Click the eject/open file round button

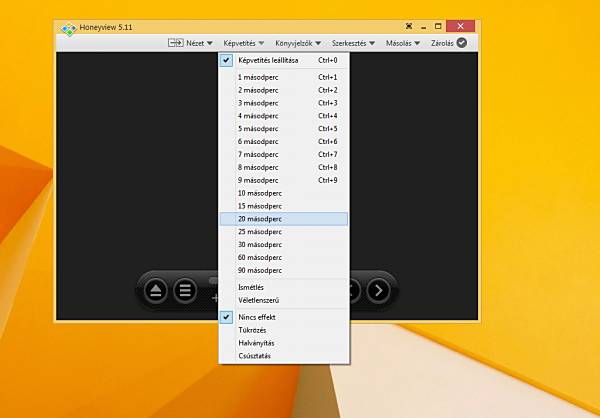coord(155,291)
